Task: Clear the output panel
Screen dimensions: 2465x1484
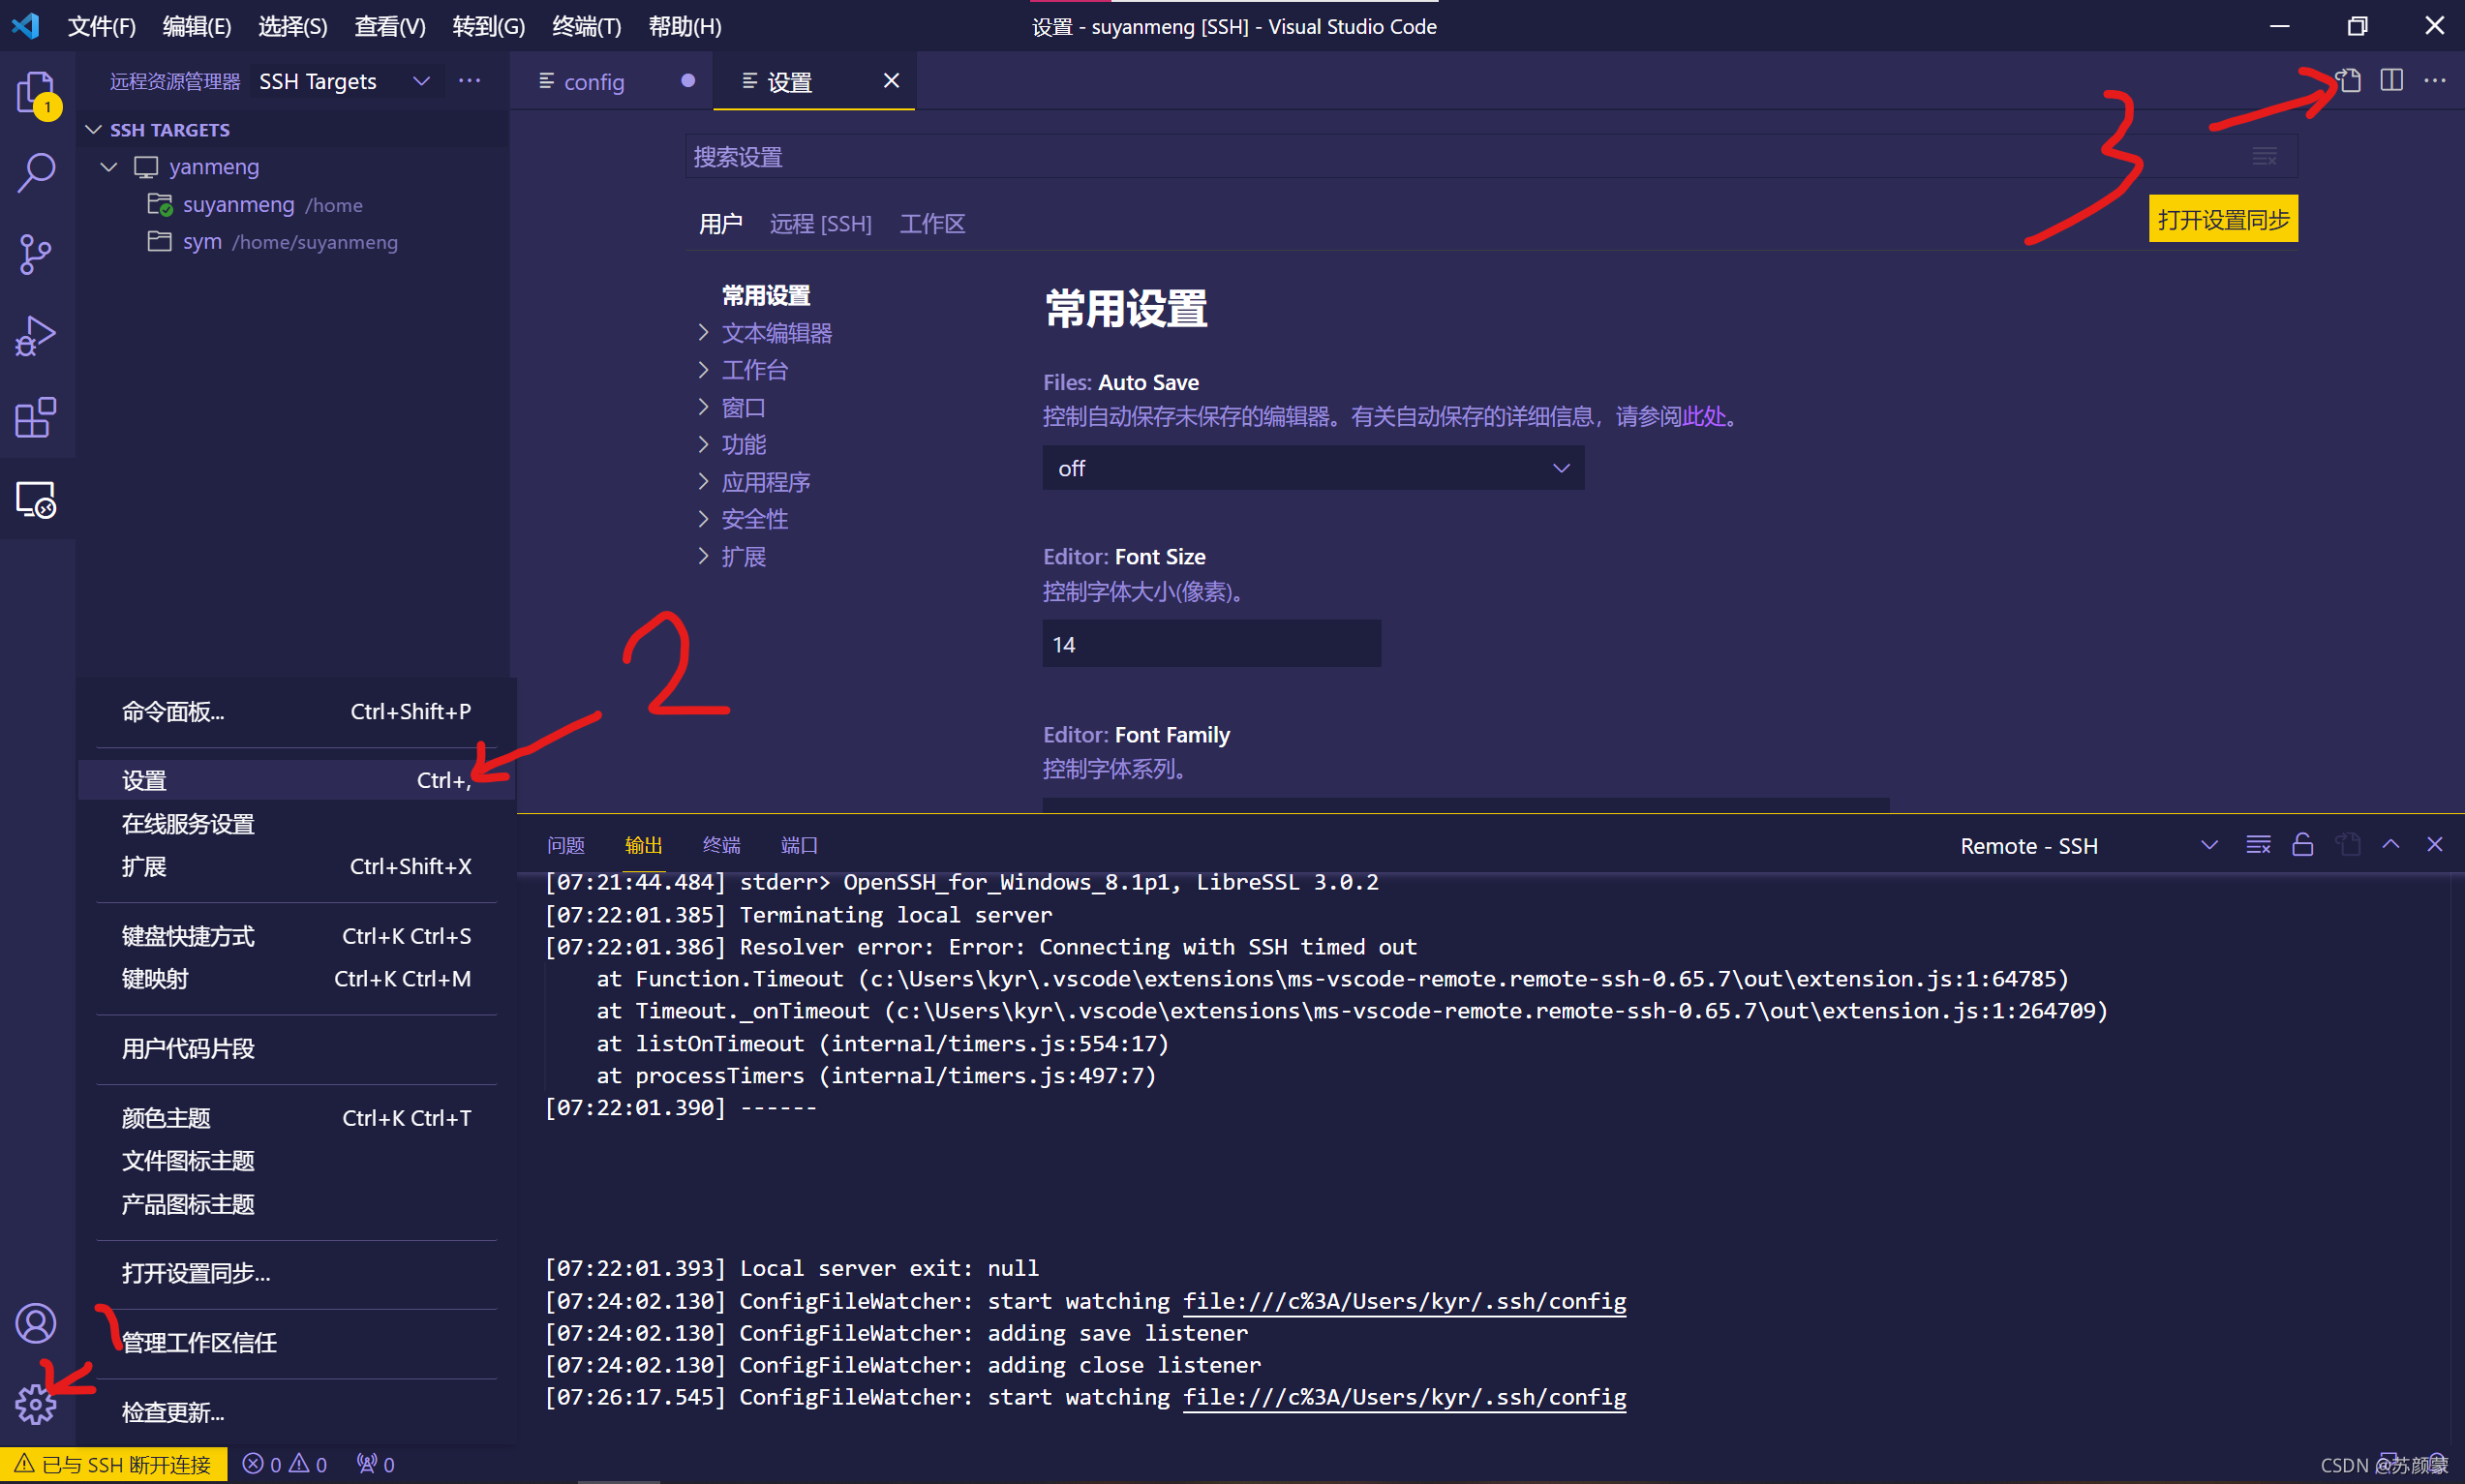Action: click(x=2259, y=845)
